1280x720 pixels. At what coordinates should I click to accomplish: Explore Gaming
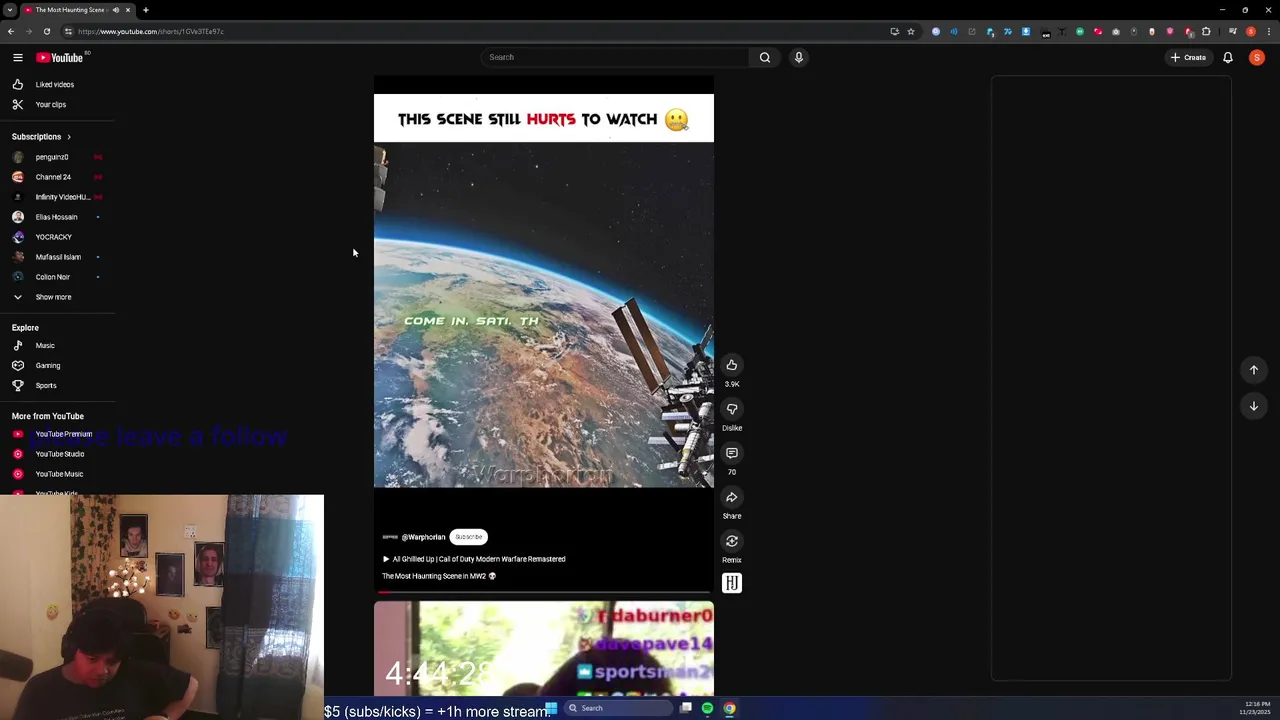(x=48, y=366)
